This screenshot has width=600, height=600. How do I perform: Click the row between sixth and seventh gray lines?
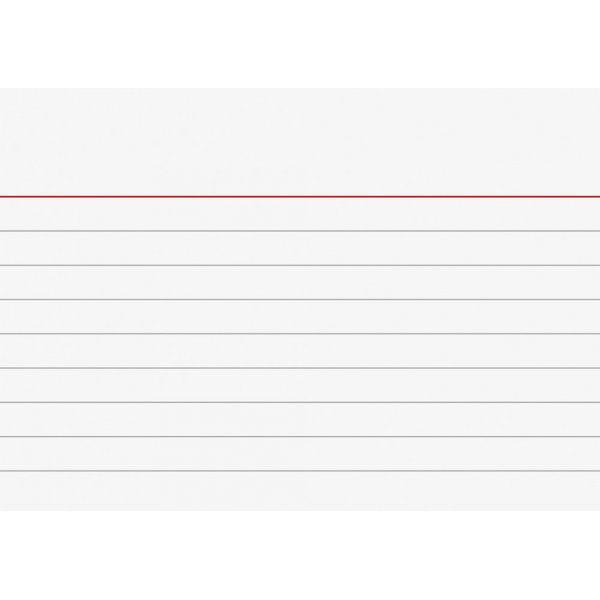pyautogui.click(x=300, y=419)
